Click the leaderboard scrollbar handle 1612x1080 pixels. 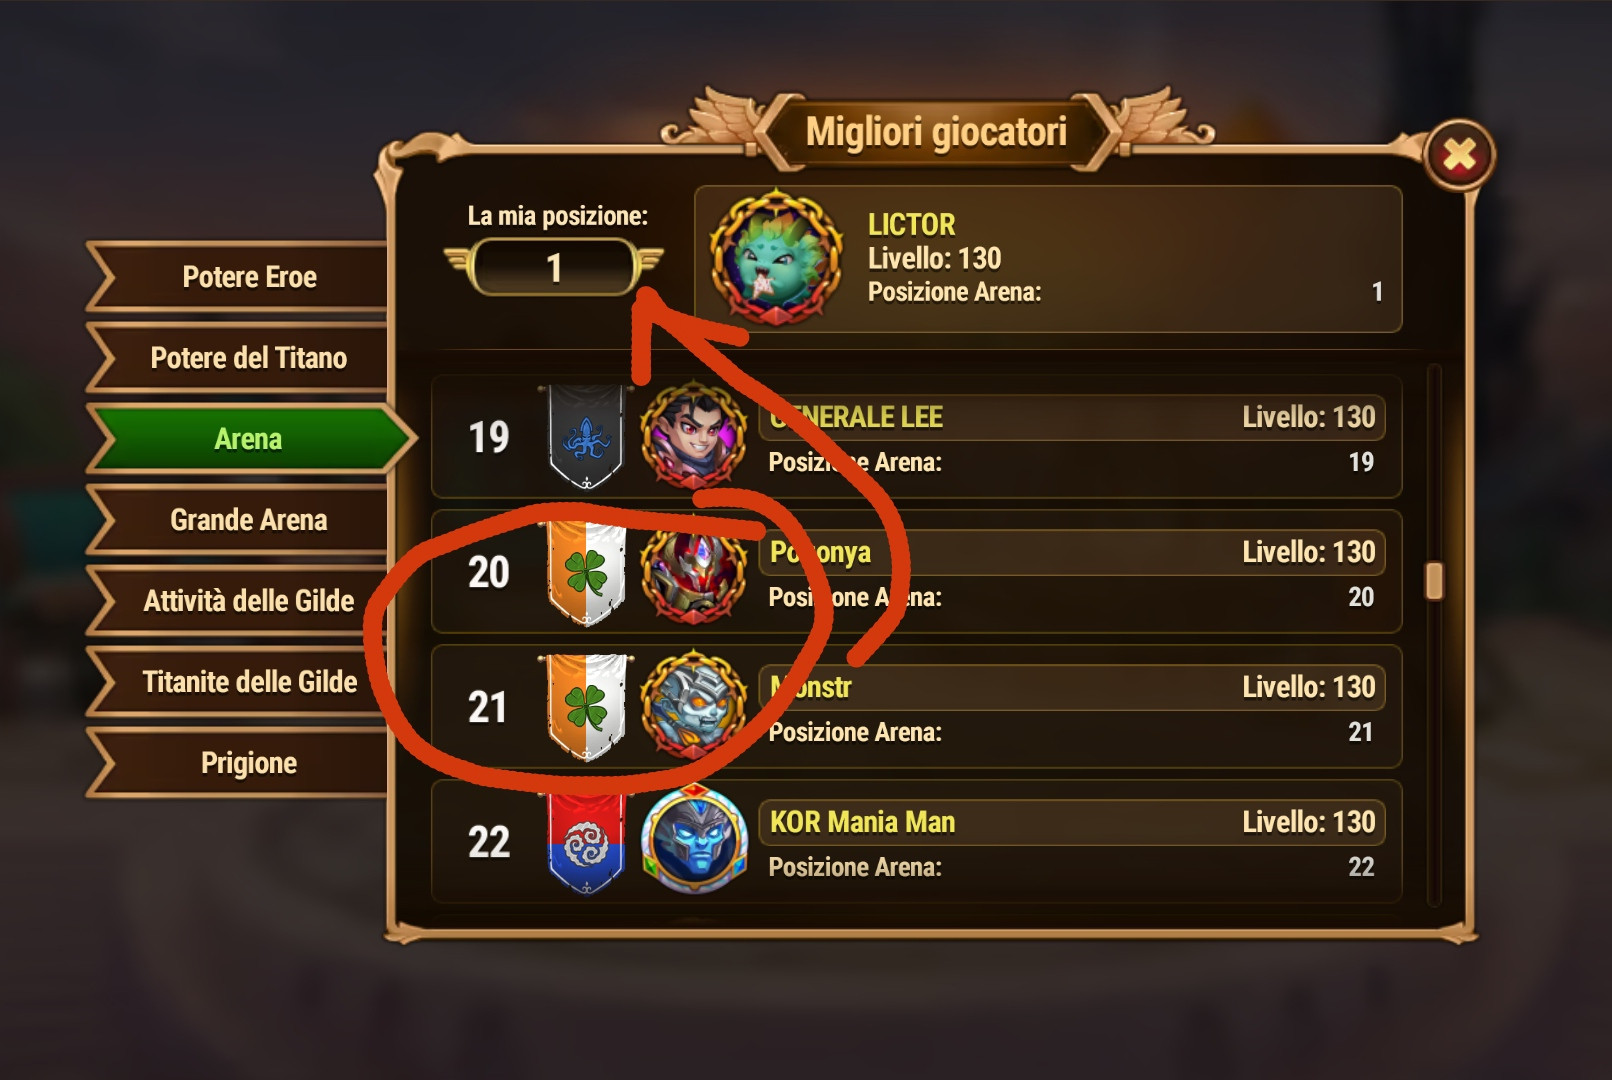click(x=1434, y=581)
